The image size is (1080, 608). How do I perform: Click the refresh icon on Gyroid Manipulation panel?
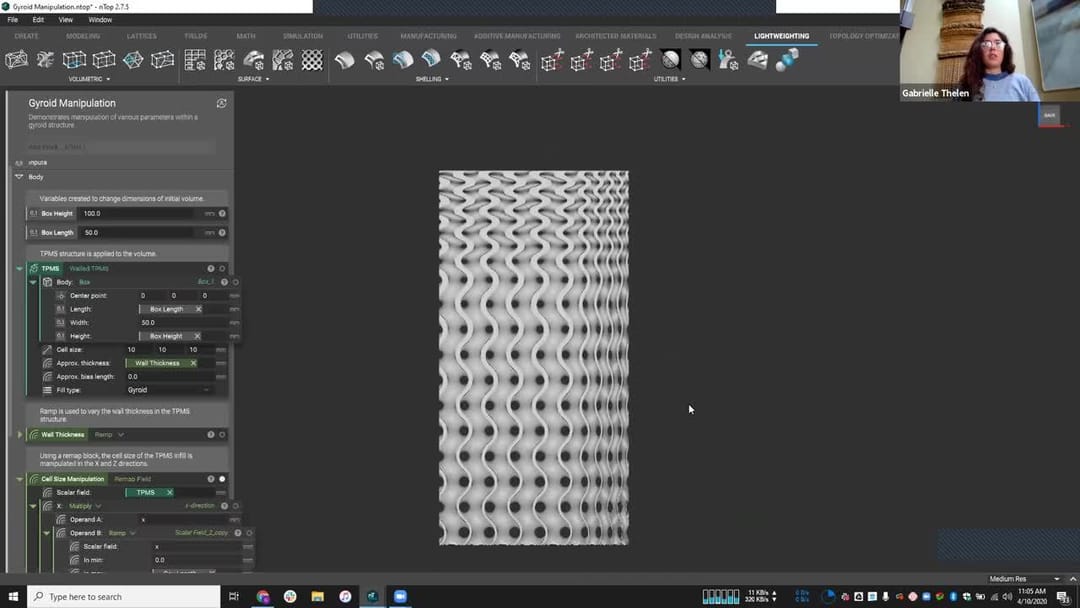tap(221, 102)
